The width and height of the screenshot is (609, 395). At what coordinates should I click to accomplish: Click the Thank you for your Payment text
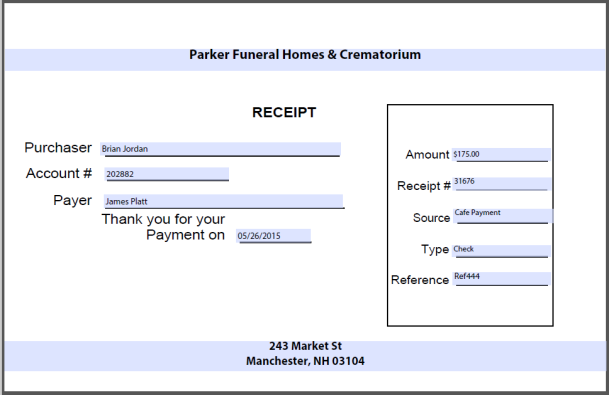[x=164, y=227]
